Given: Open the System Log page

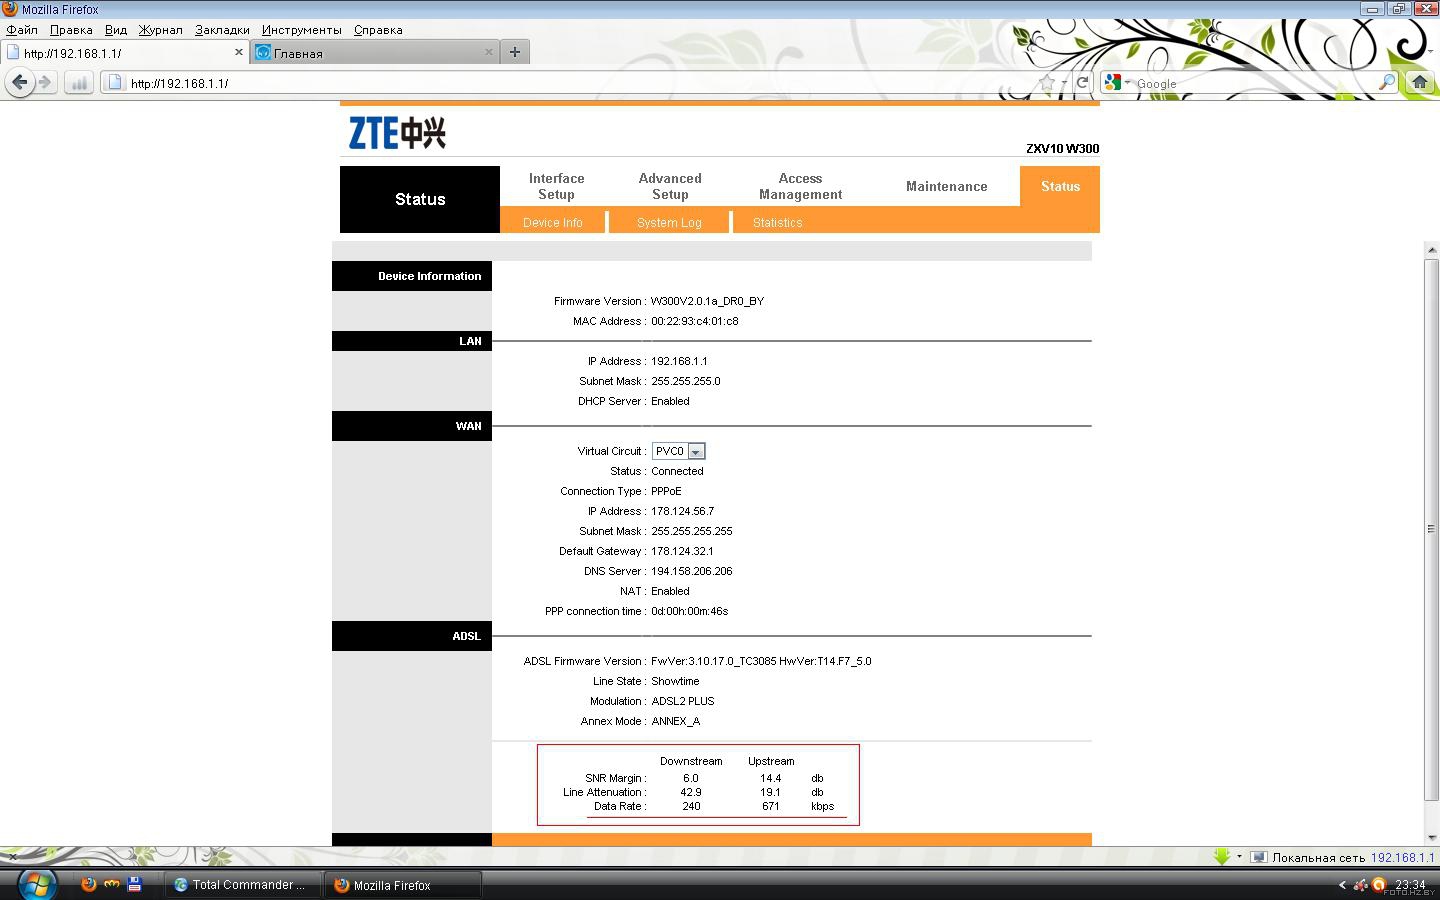Looking at the screenshot, I should click(x=669, y=222).
